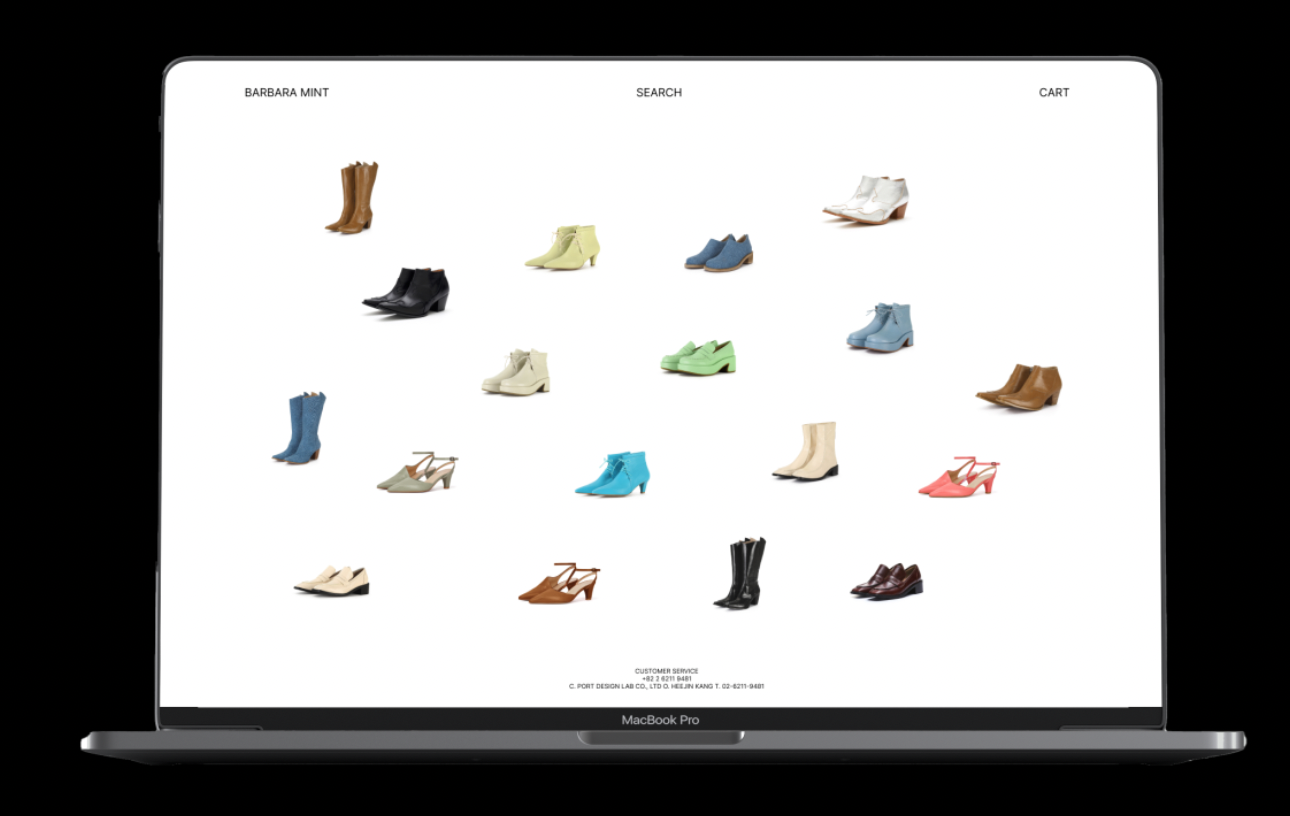Open the cream lace-up ankle boots
The width and height of the screenshot is (1290, 816).
[516, 372]
